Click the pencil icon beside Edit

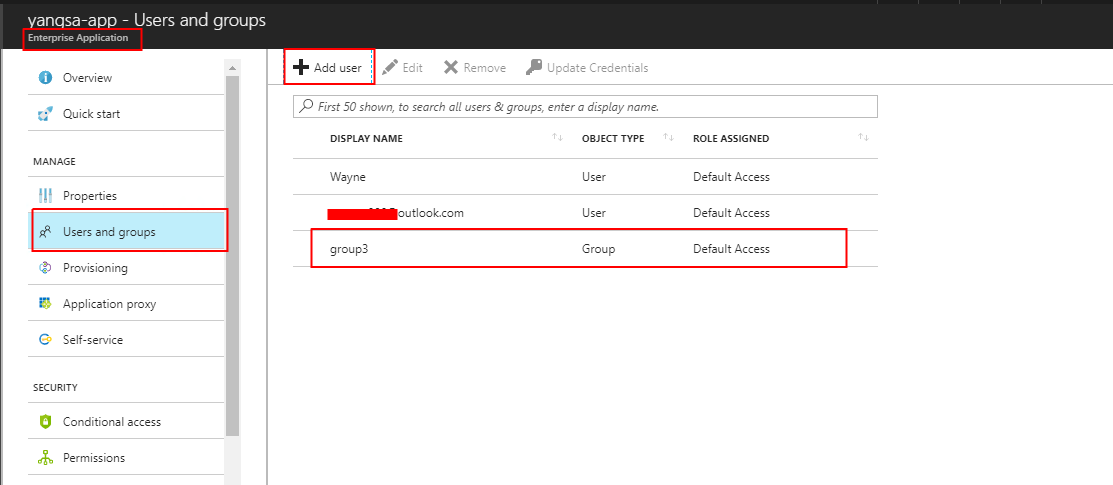390,67
